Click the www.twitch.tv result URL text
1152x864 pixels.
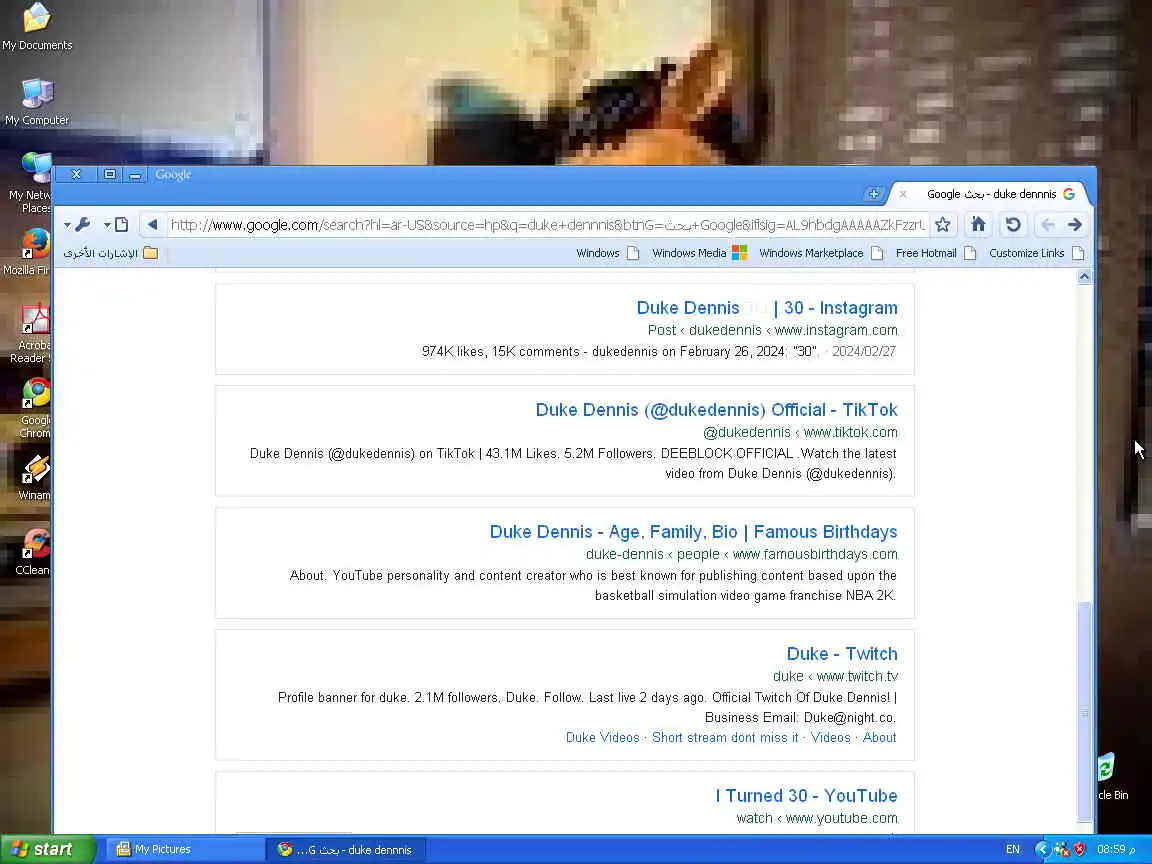click(857, 677)
